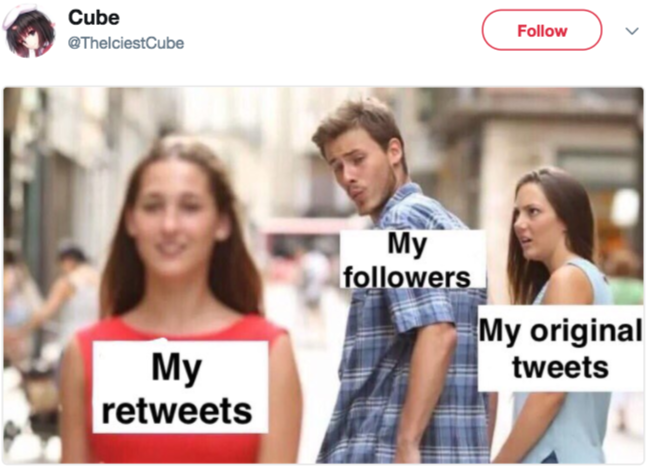This screenshot has width=653, height=468.
Task: Click the "My" above the word retweets
Action: point(177,368)
